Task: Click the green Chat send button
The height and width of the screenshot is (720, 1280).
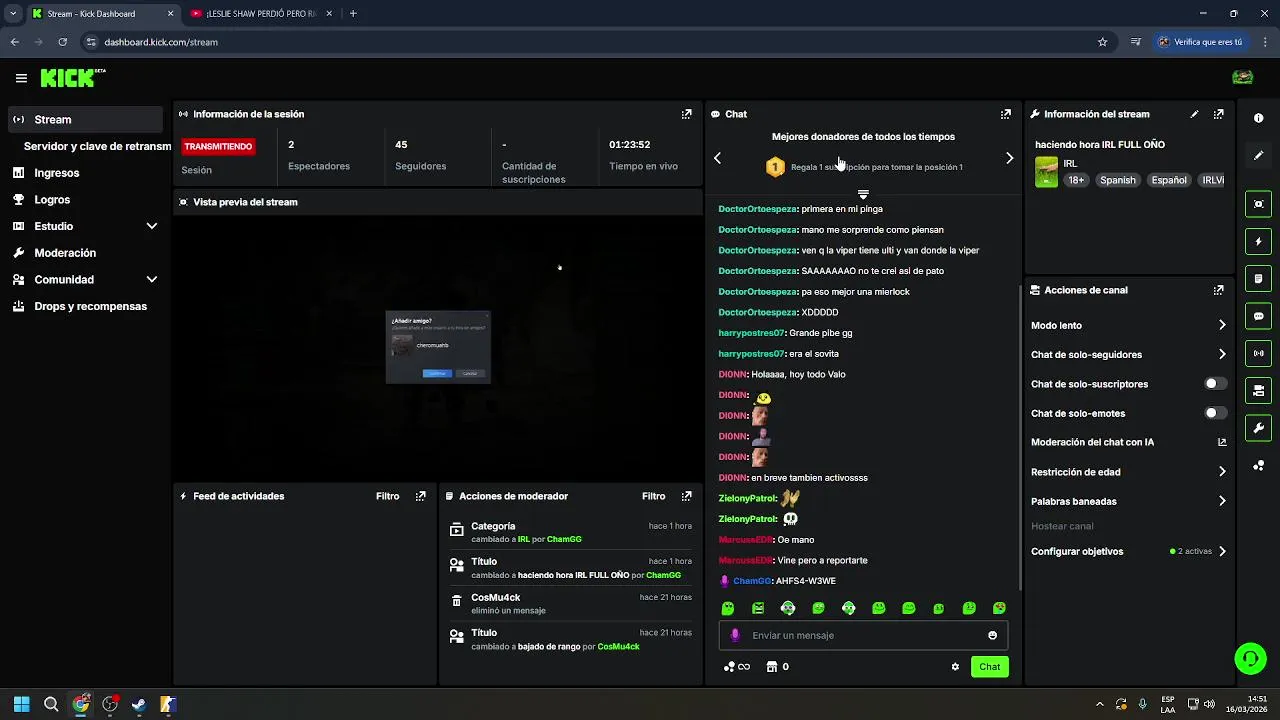Action: tap(989, 667)
